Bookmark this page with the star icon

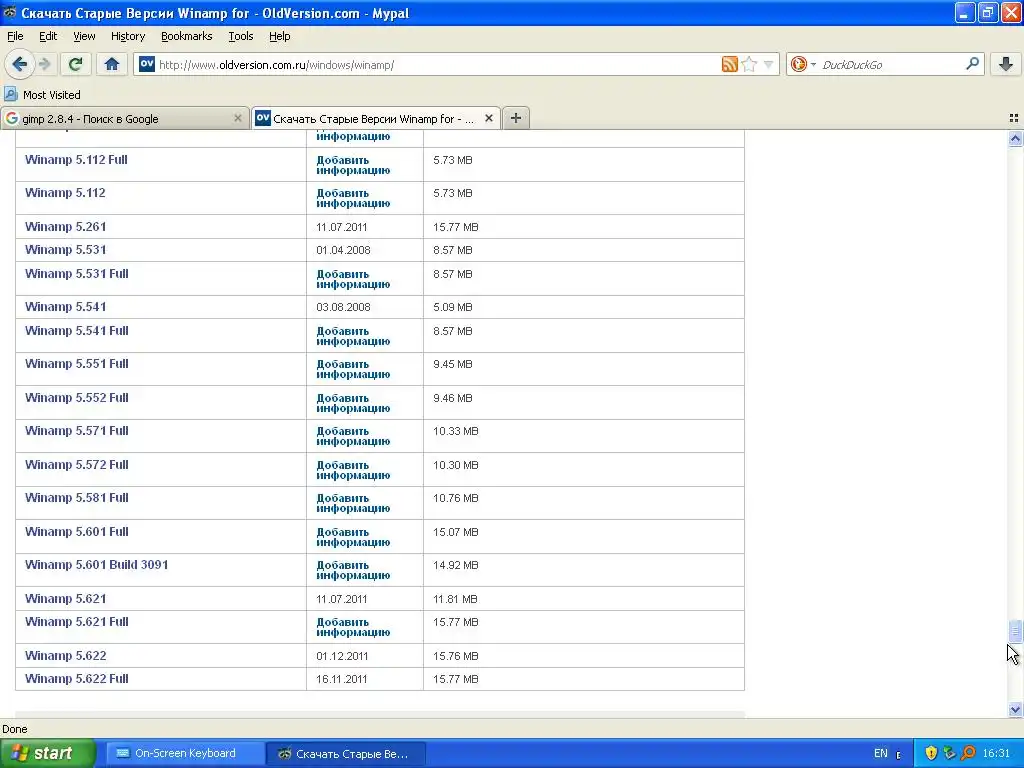pos(749,64)
